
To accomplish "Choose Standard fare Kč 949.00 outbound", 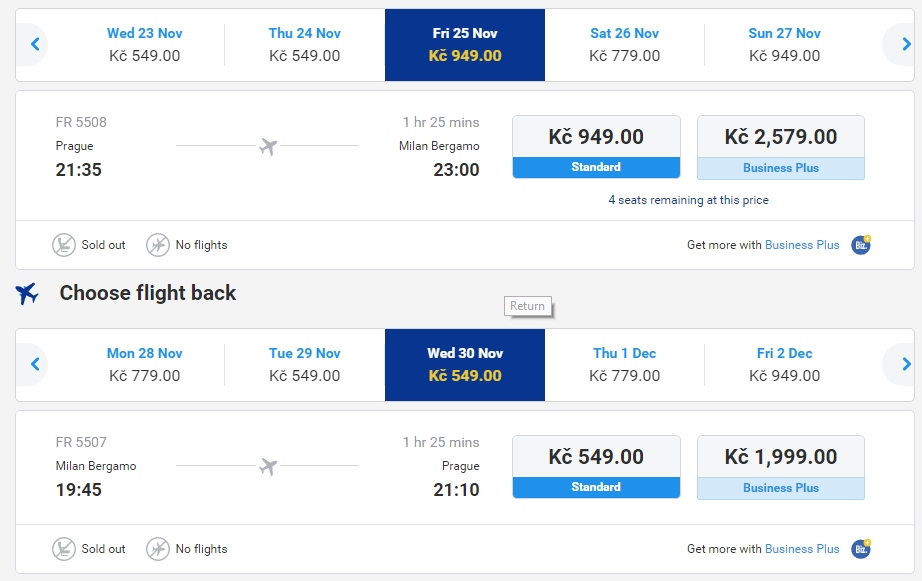I will 596,147.
